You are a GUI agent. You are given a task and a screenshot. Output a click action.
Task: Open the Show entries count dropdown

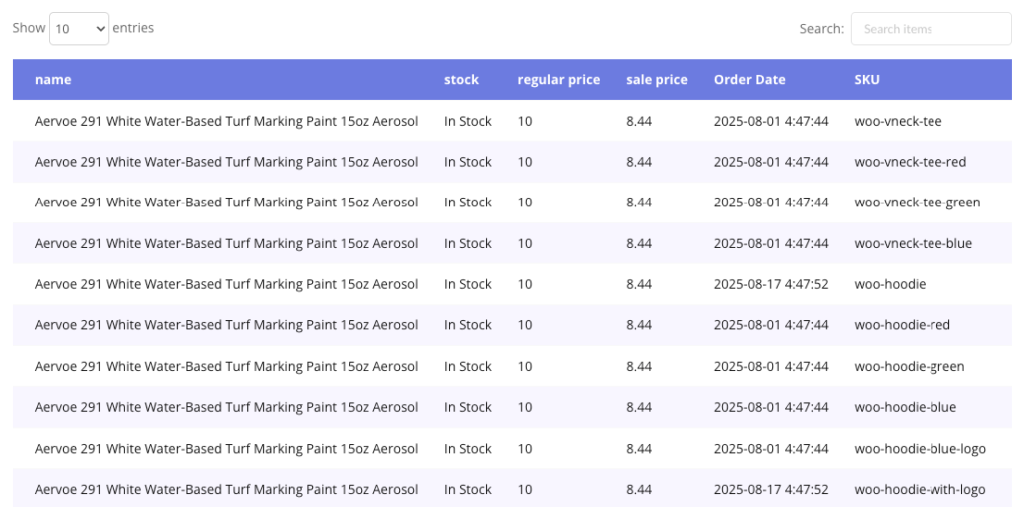[79, 29]
